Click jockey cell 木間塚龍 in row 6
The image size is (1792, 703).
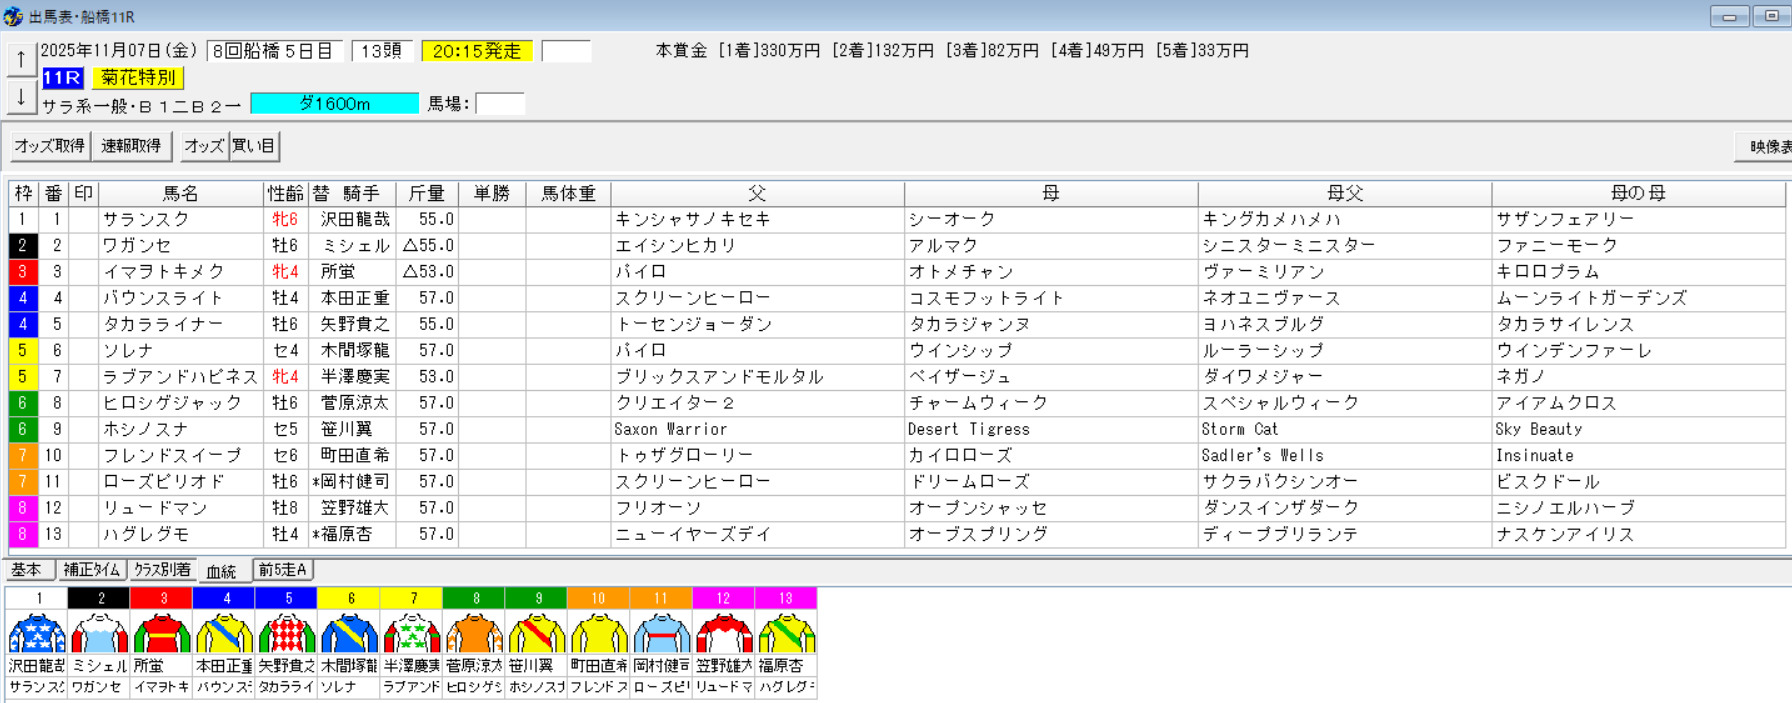point(355,351)
